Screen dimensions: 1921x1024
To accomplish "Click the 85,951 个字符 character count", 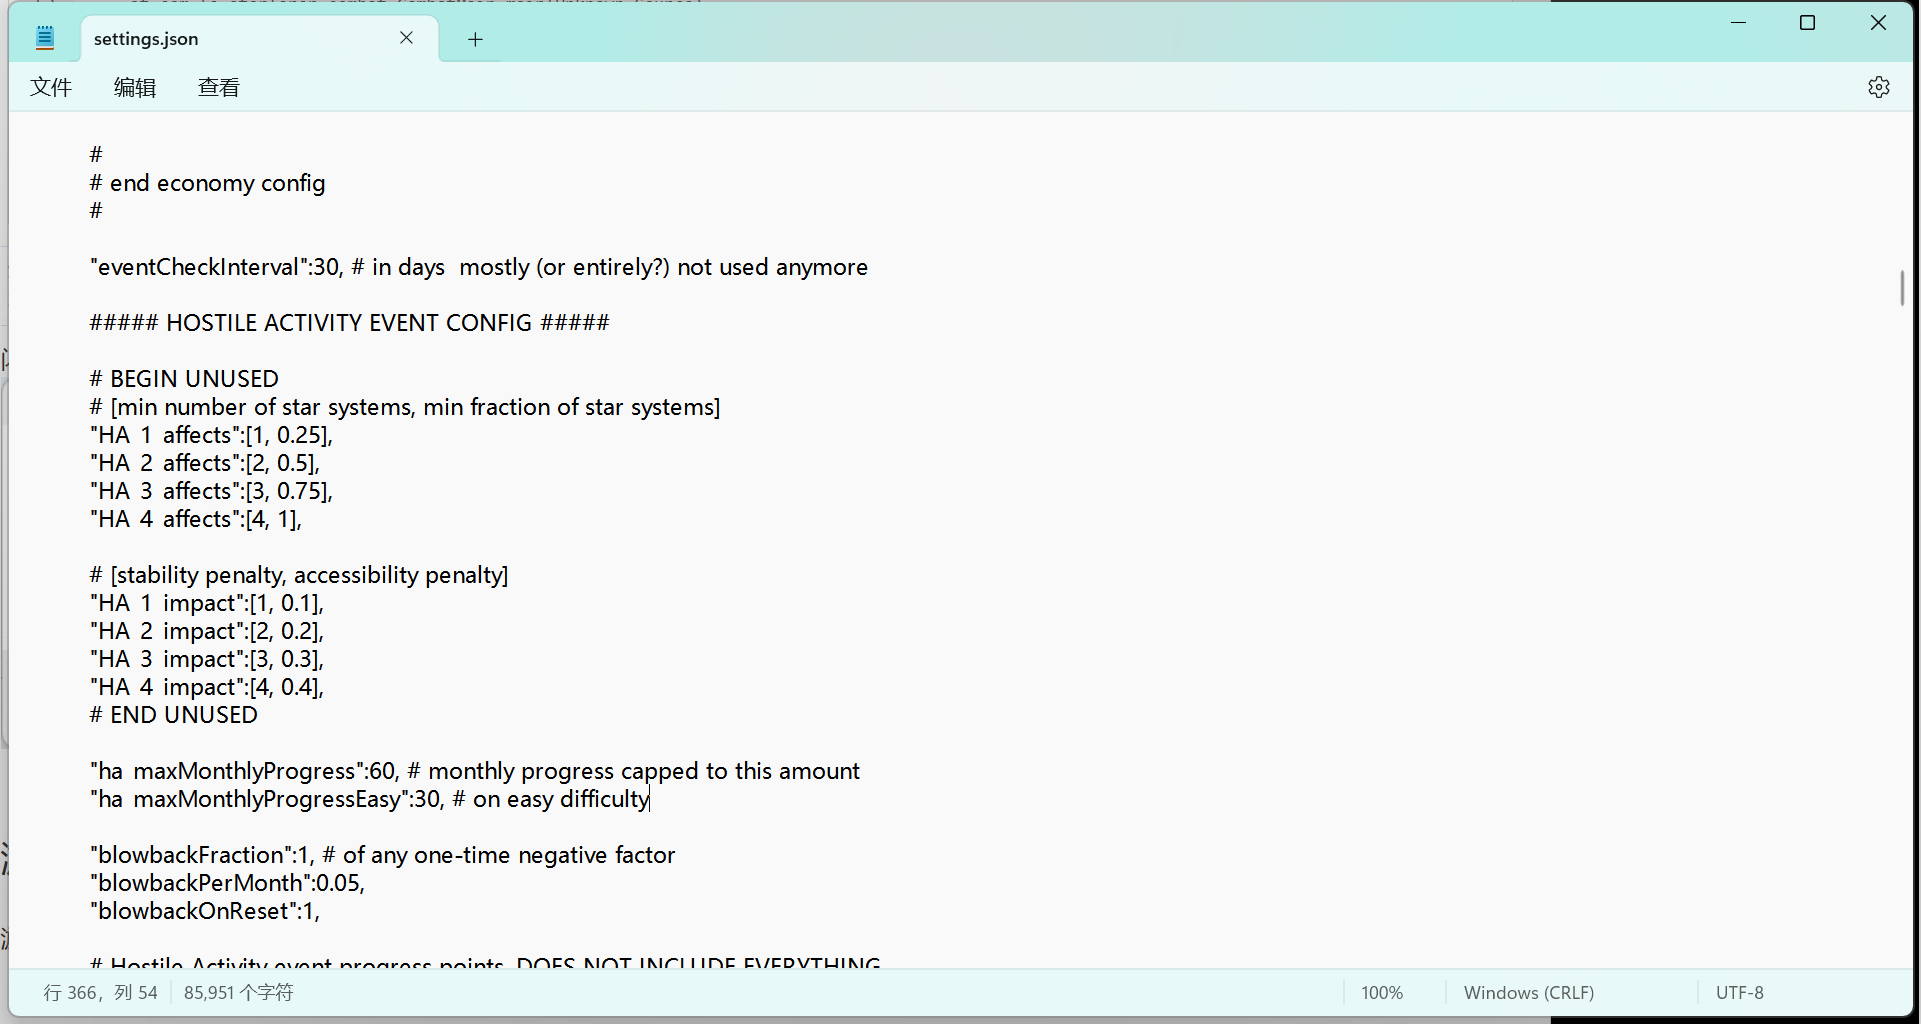I will point(238,992).
